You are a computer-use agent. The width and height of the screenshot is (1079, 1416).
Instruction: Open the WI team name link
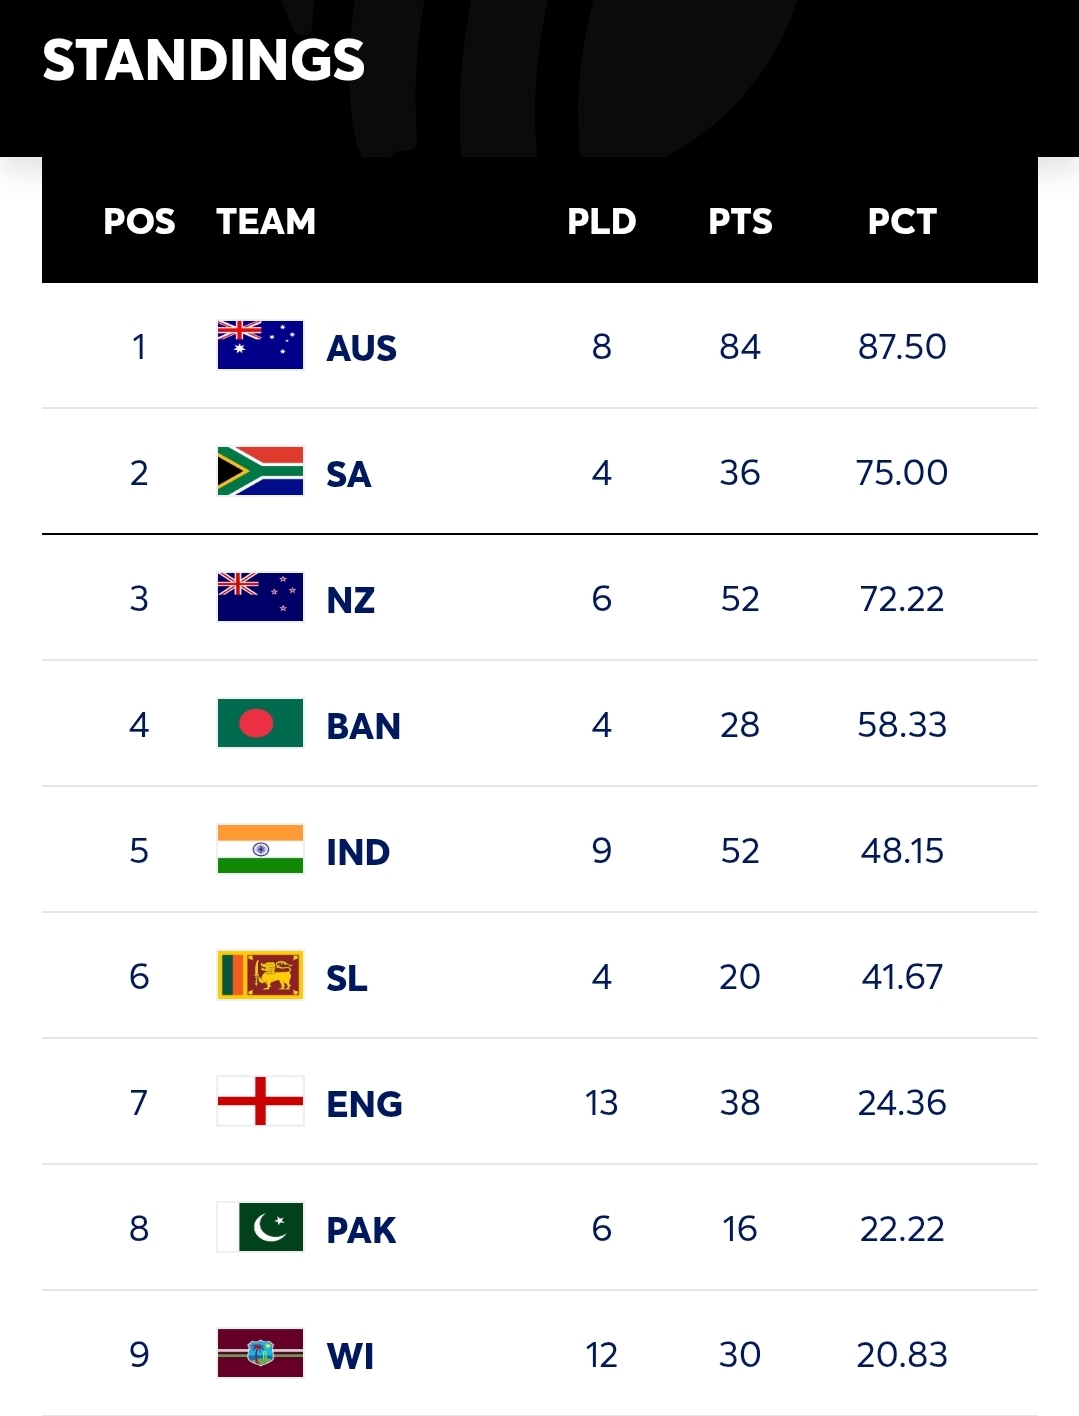click(350, 1356)
